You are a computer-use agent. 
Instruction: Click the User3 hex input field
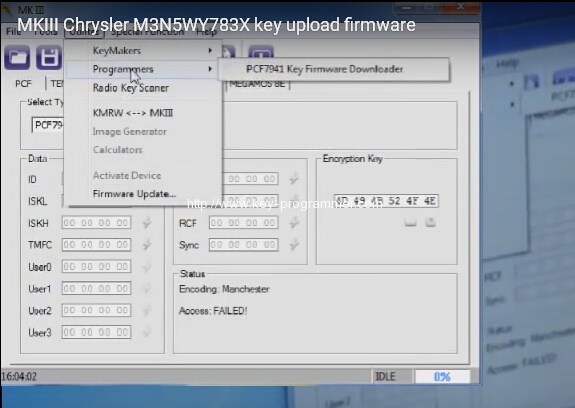(x=96, y=332)
